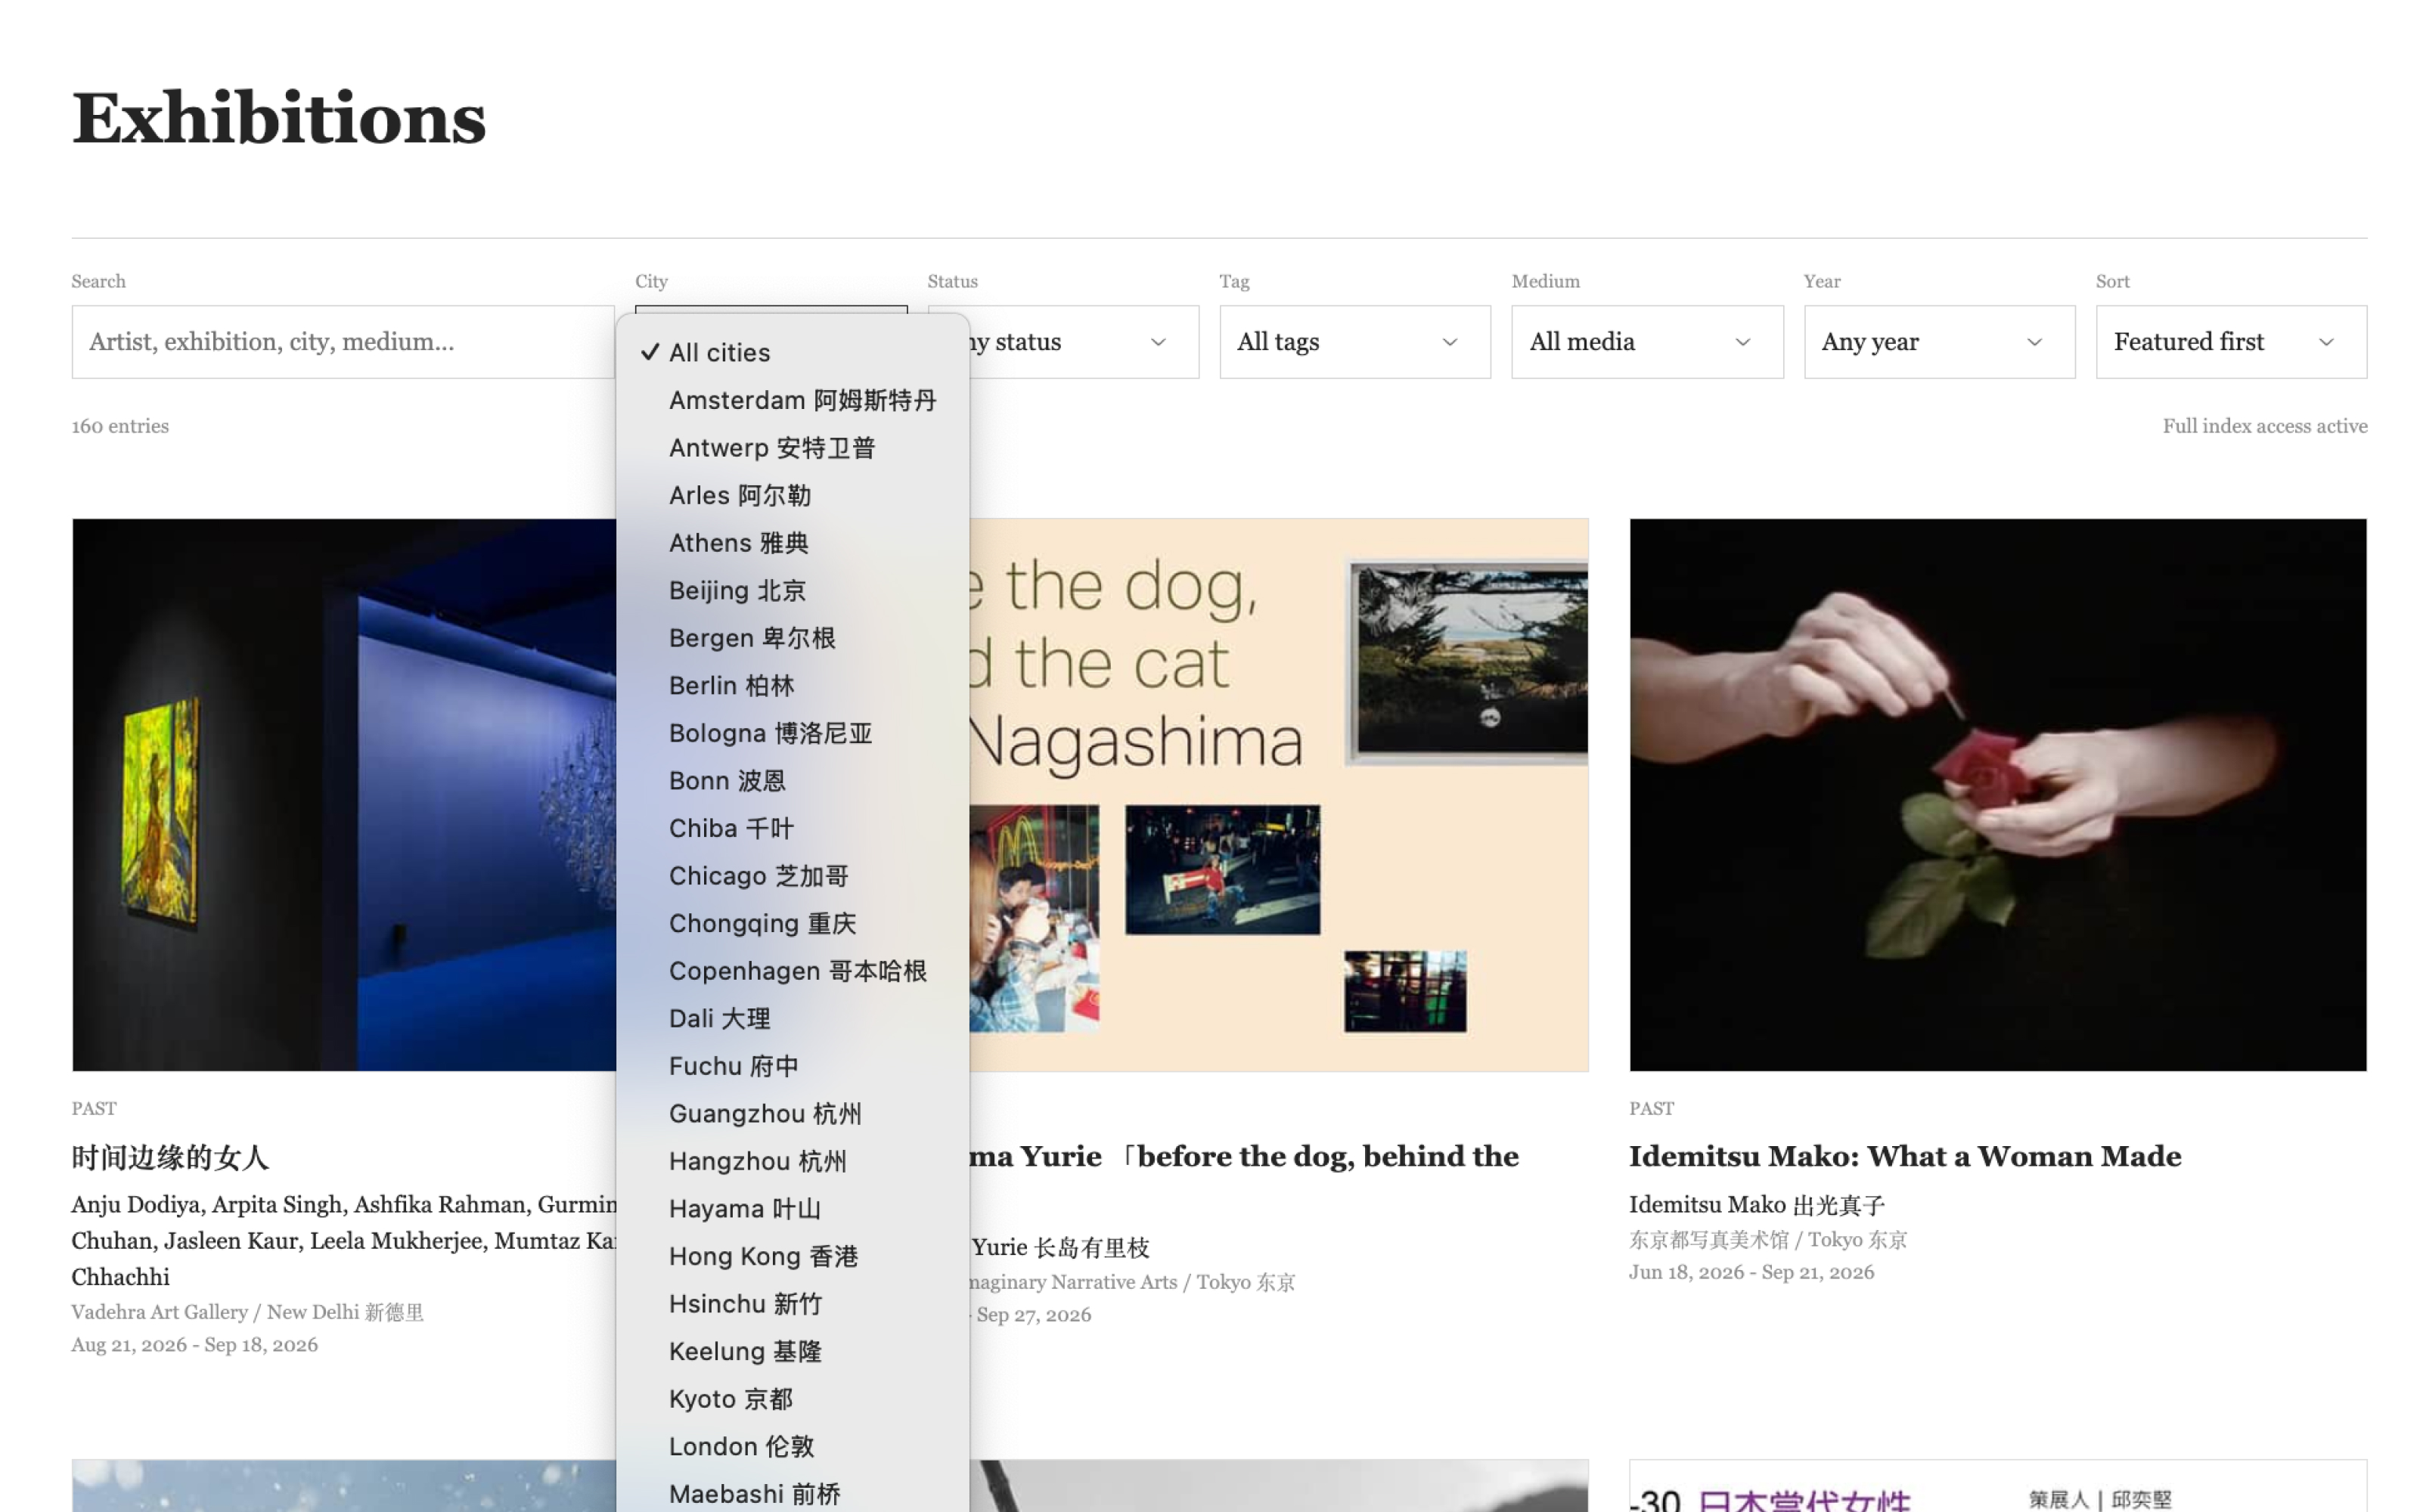Select Copenhagen 哥本哈根 option
This screenshot has width=2420, height=1512.
coord(792,970)
